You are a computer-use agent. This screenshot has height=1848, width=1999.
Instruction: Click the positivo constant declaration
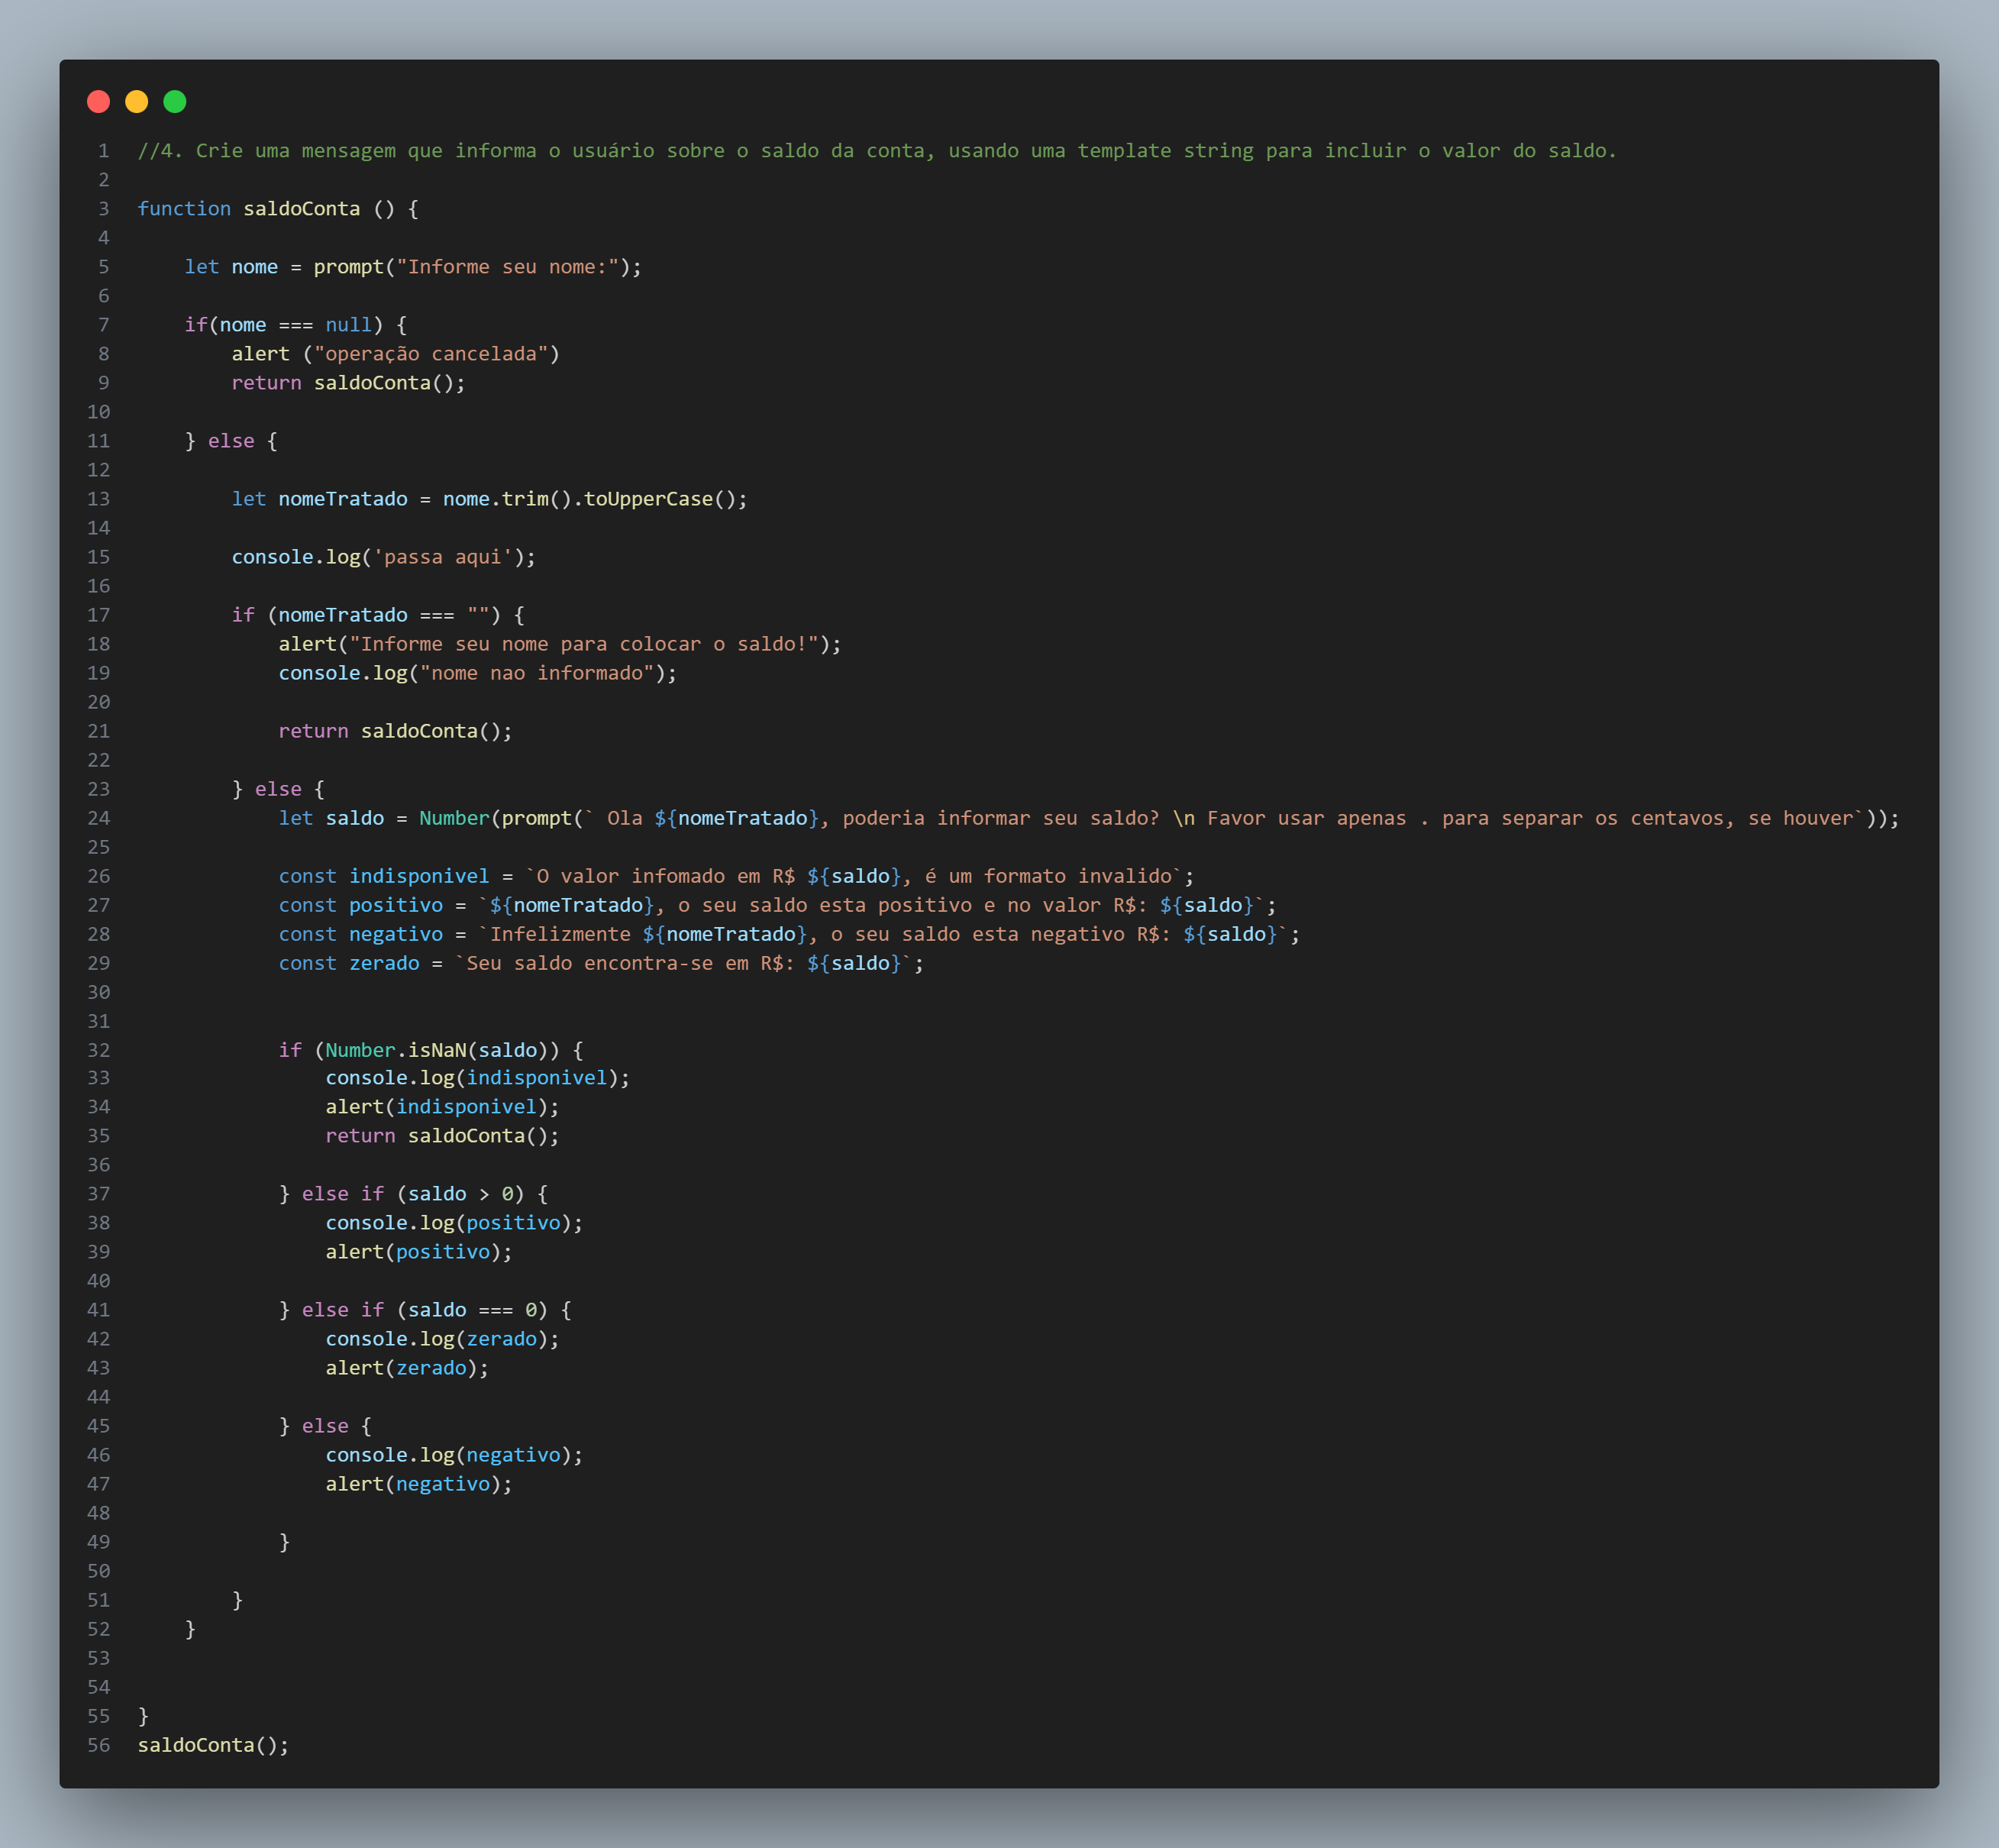[395, 905]
